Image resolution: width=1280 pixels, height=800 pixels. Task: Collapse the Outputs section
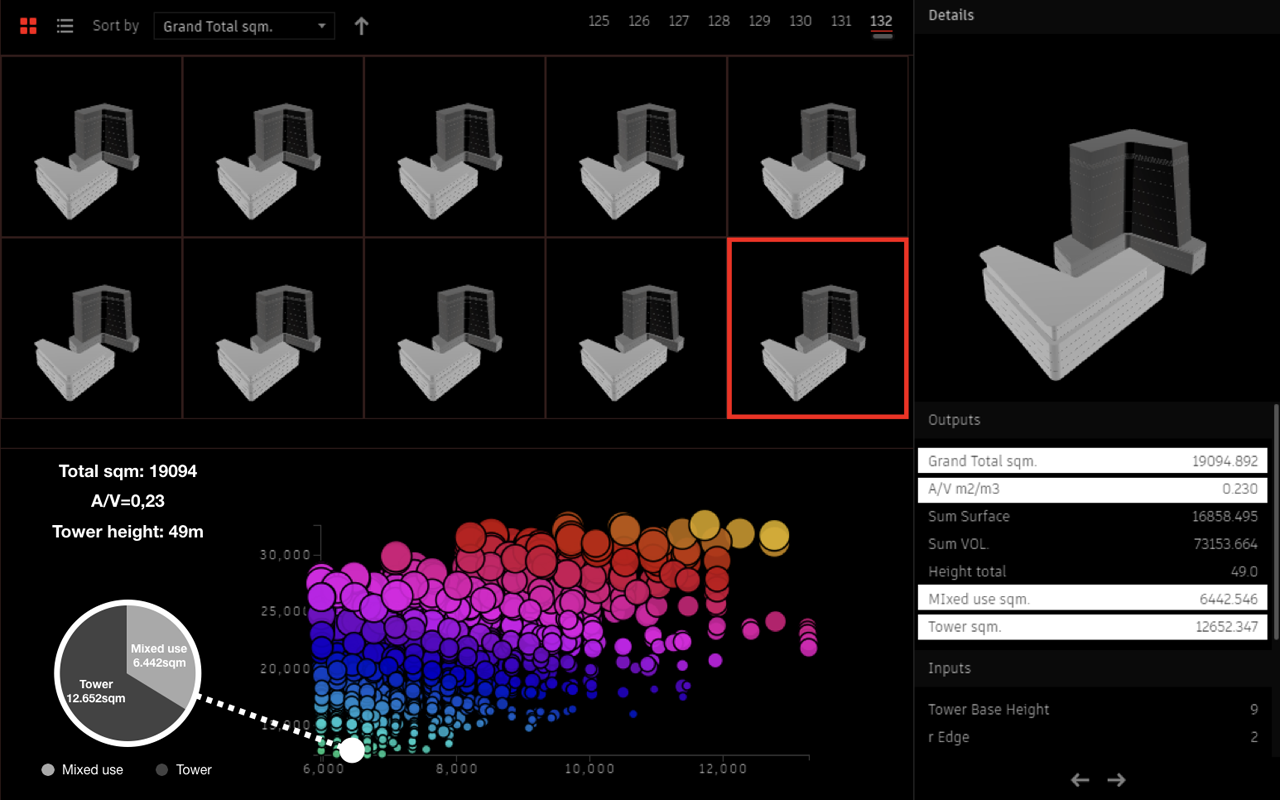[954, 420]
